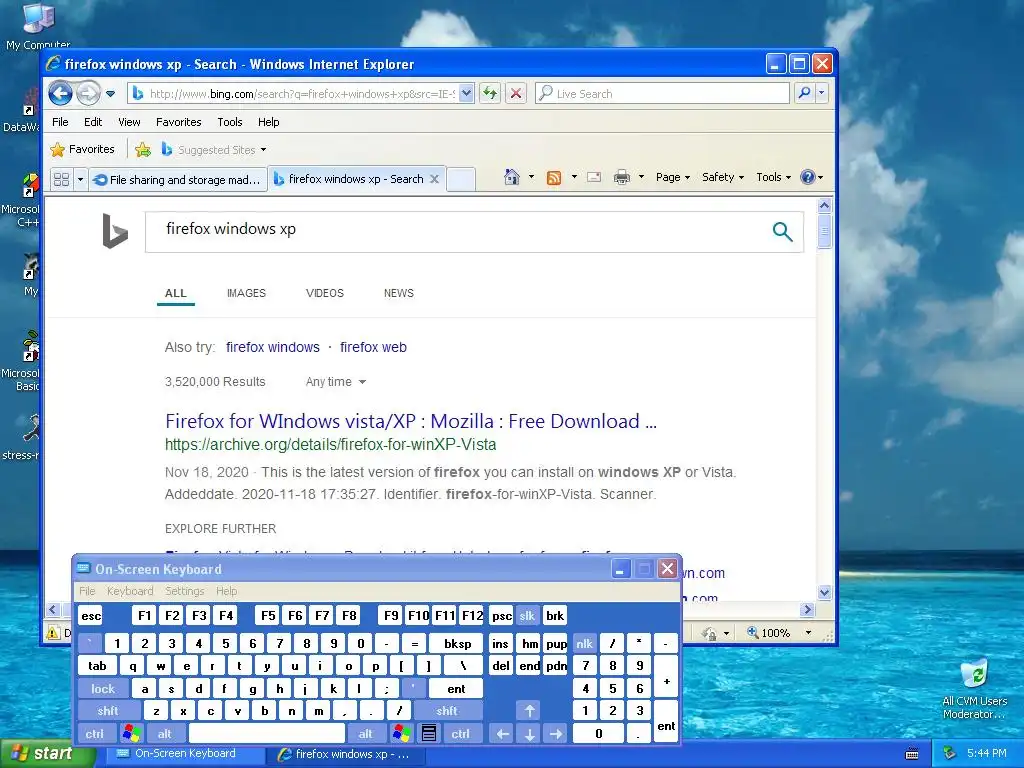Toggle the left alt key
The image size is (1024, 768).
click(165, 733)
